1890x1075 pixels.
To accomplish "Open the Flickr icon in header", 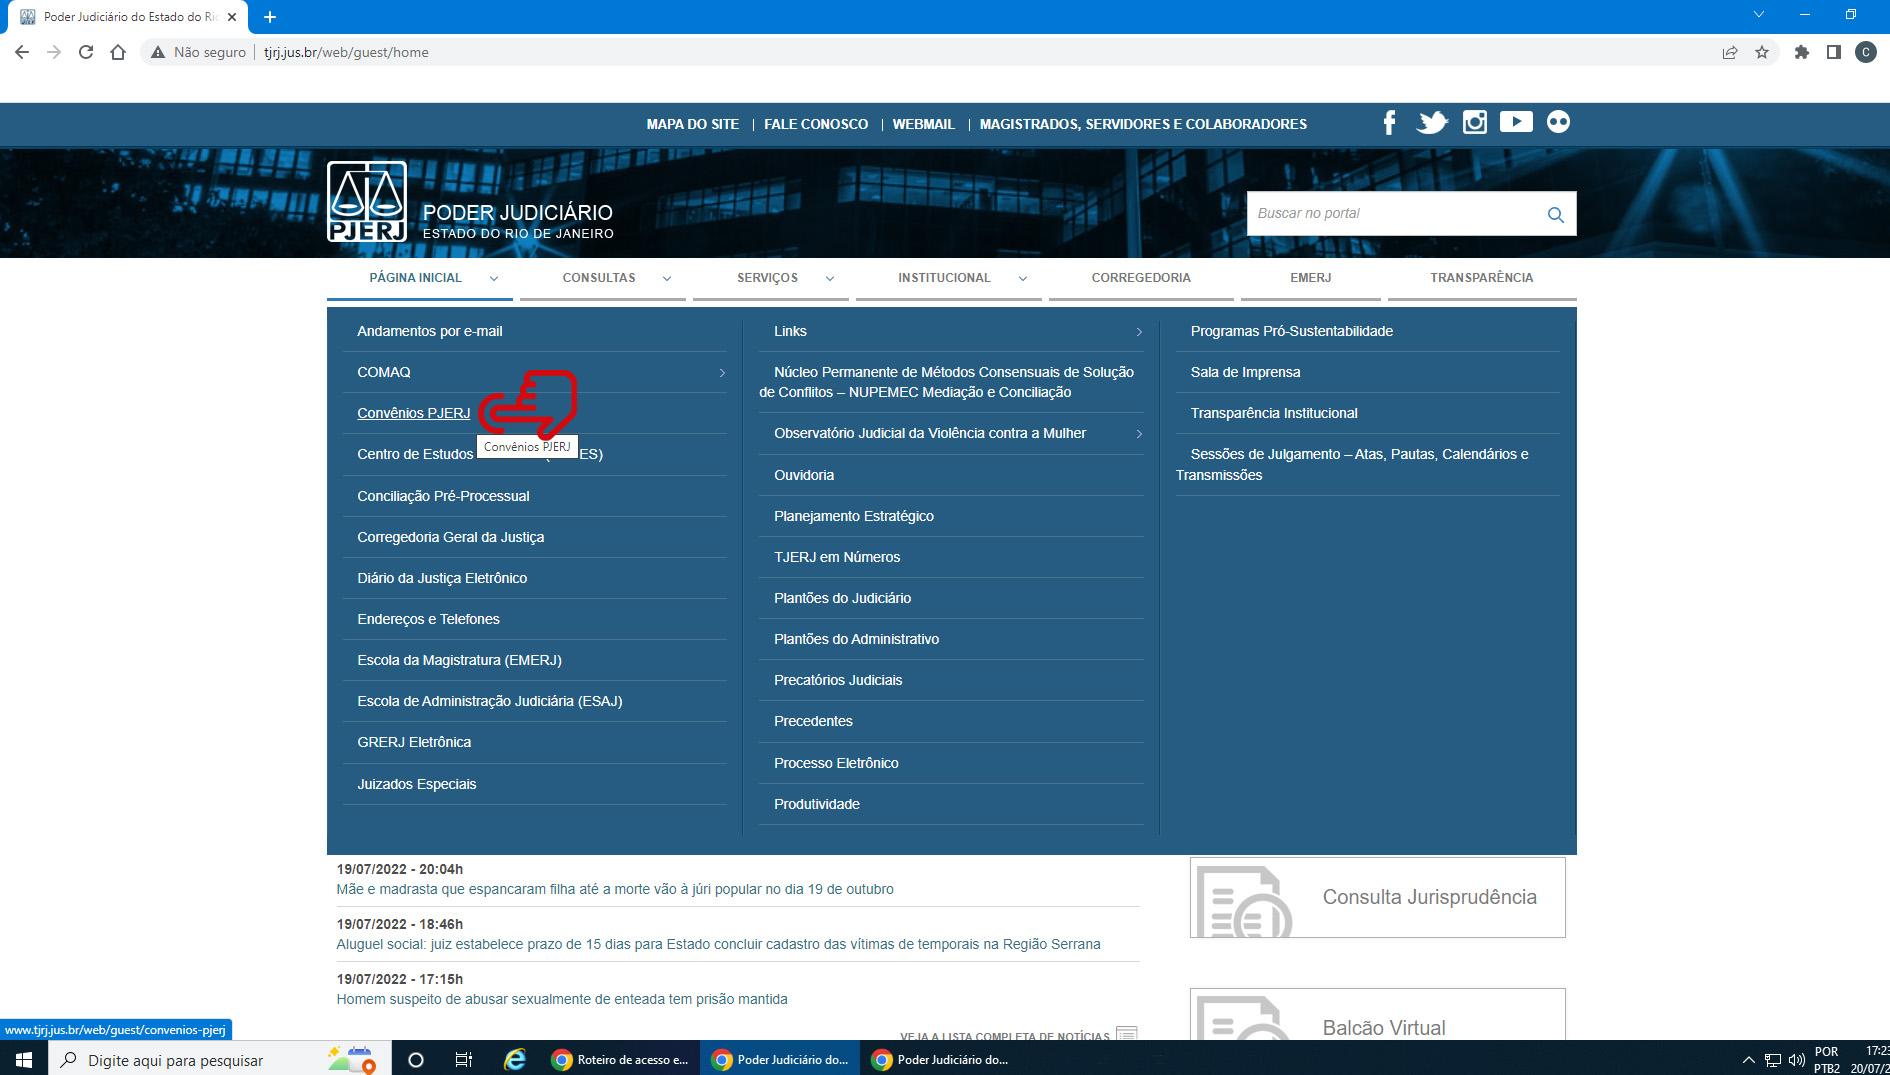I will click(x=1558, y=122).
